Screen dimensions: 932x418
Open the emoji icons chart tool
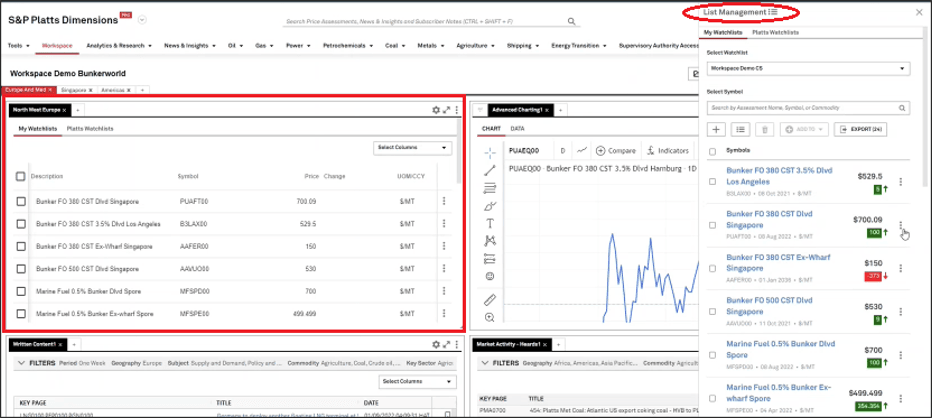tap(490, 276)
